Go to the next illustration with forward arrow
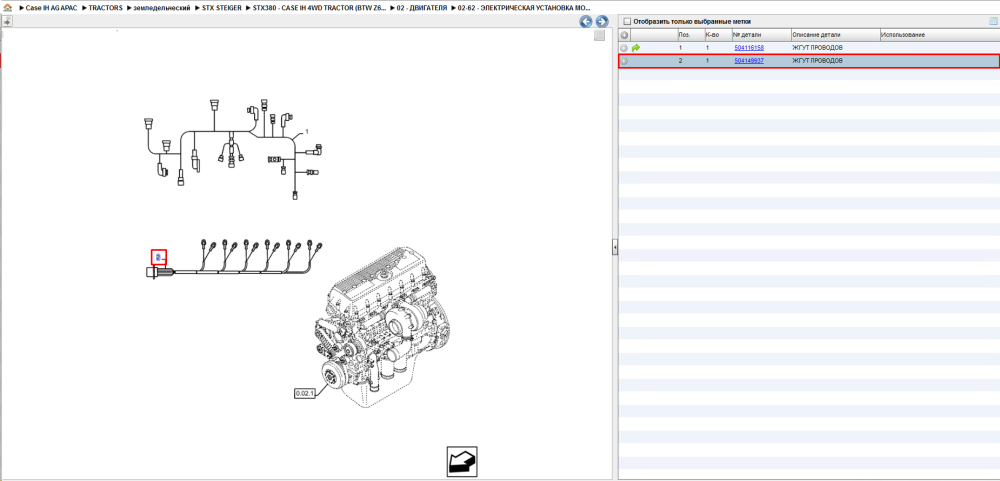This screenshot has height=481, width=1000. (x=601, y=21)
